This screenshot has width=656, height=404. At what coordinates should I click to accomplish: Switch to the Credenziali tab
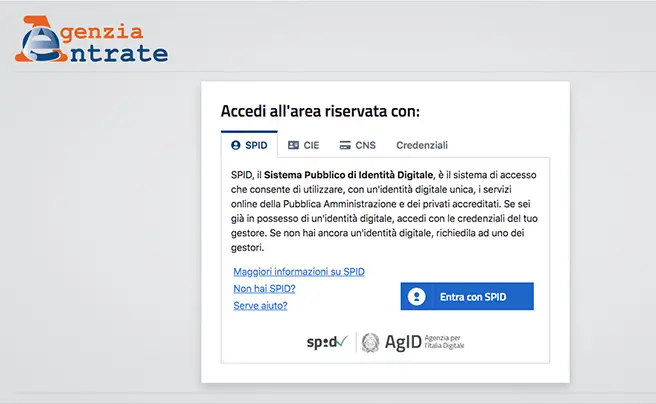422,145
